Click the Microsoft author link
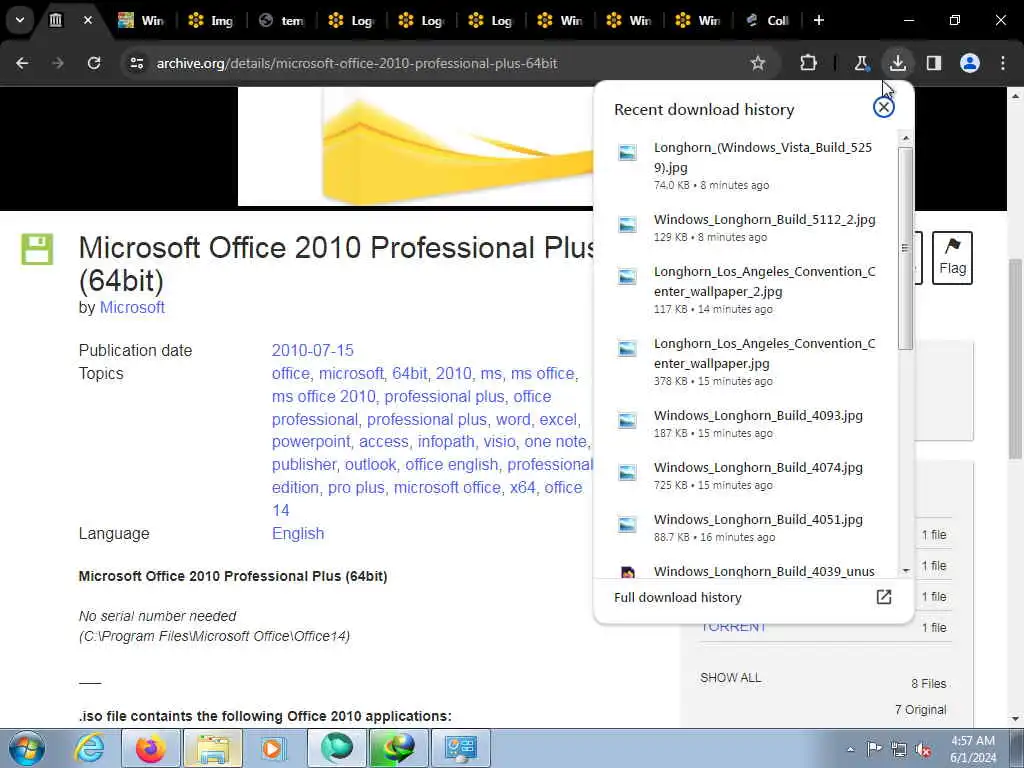This screenshot has height=768, width=1024. click(132, 307)
